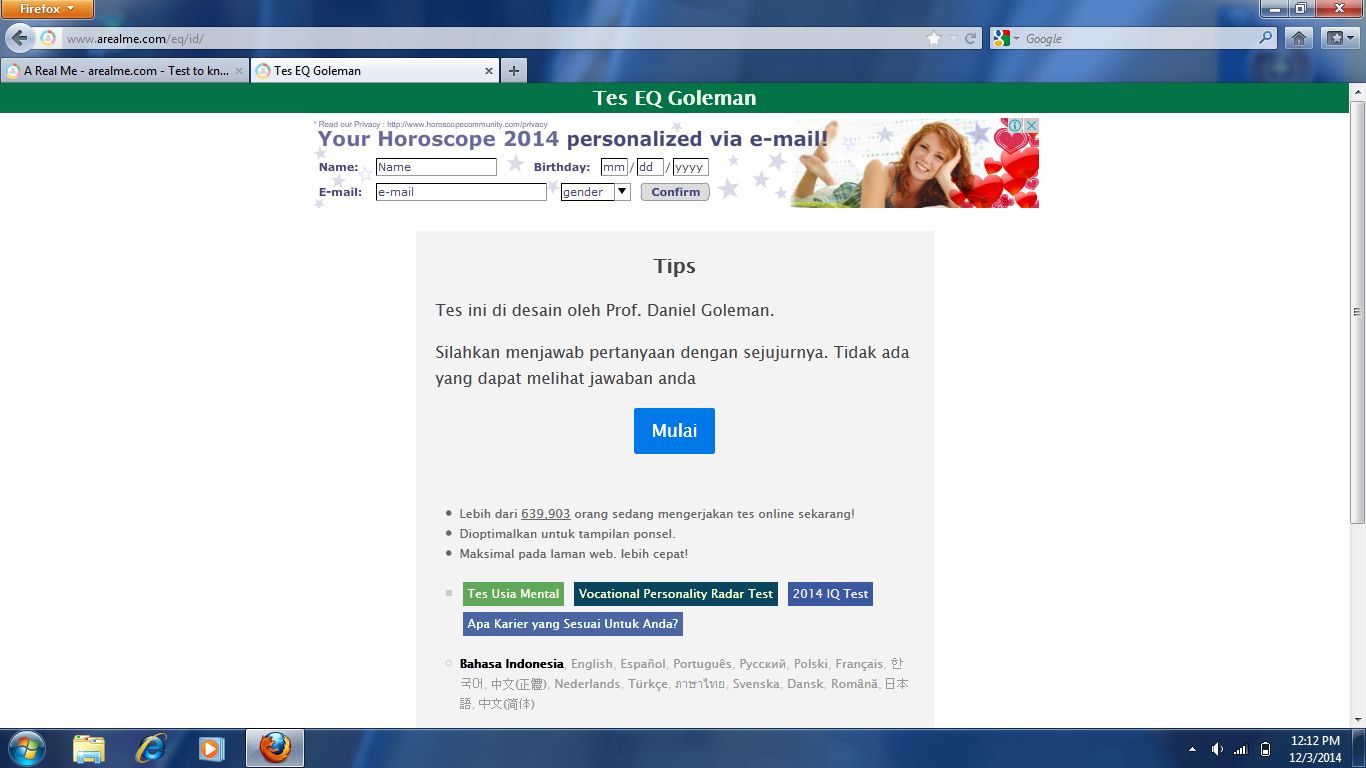Click the site identity icon beside URL
Screen dimensions: 1366x768
[47, 38]
